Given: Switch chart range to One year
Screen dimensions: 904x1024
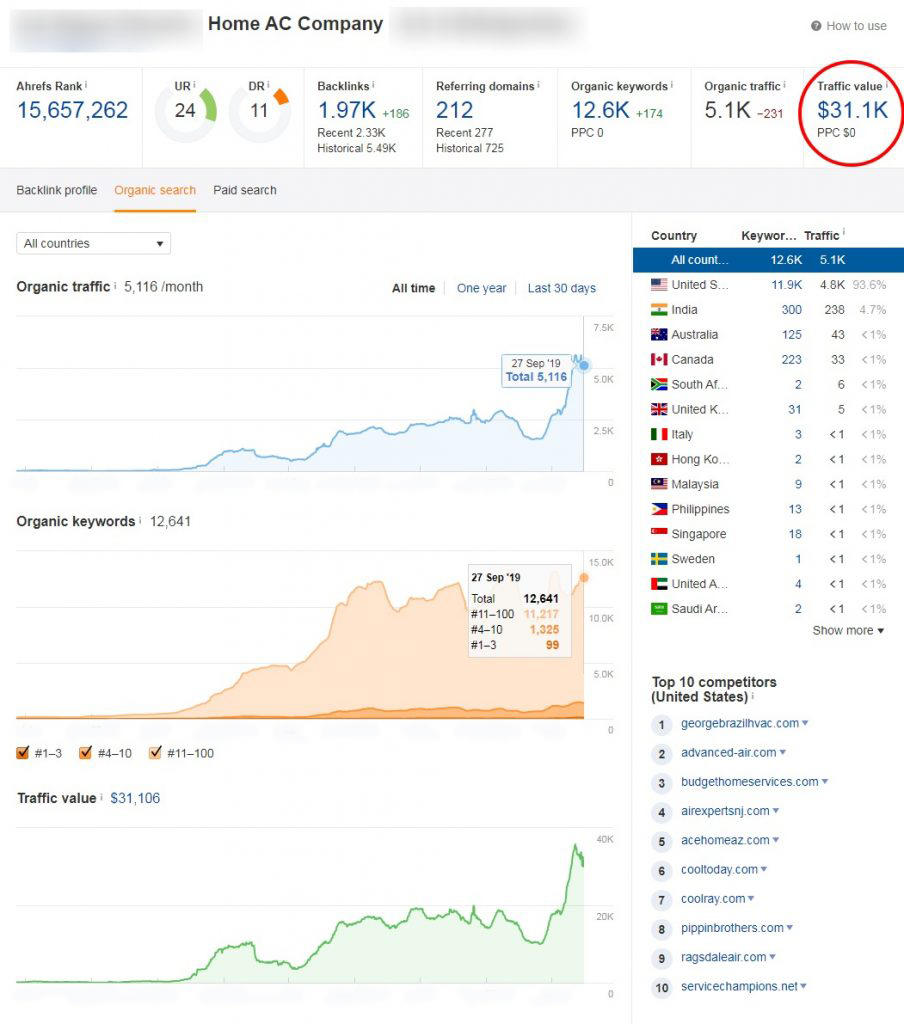Looking at the screenshot, I should (x=481, y=288).
